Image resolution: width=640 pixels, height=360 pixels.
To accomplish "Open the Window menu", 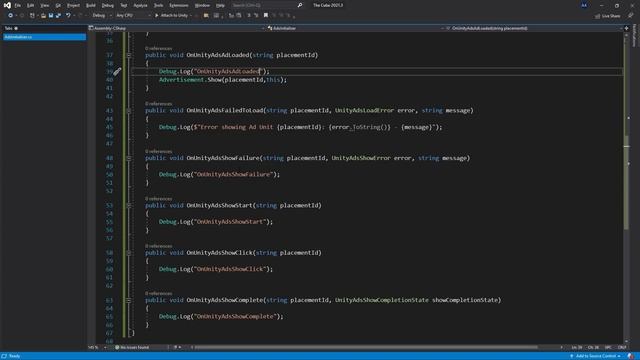I will (202, 5).
